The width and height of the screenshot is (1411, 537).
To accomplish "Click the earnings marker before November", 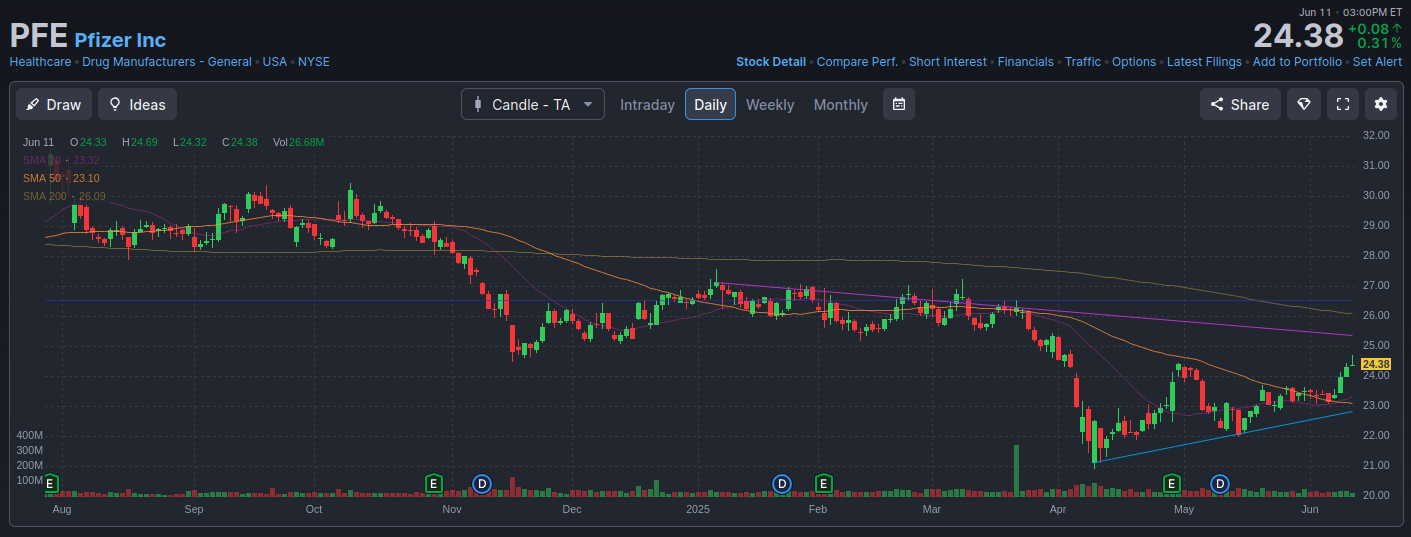I will (x=433, y=484).
